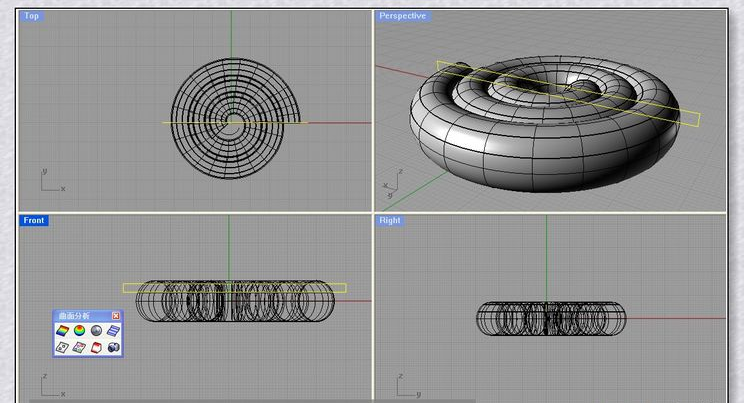The height and width of the screenshot is (403, 744).
Task: Click the square icon with two circles
Action: coord(62,347)
